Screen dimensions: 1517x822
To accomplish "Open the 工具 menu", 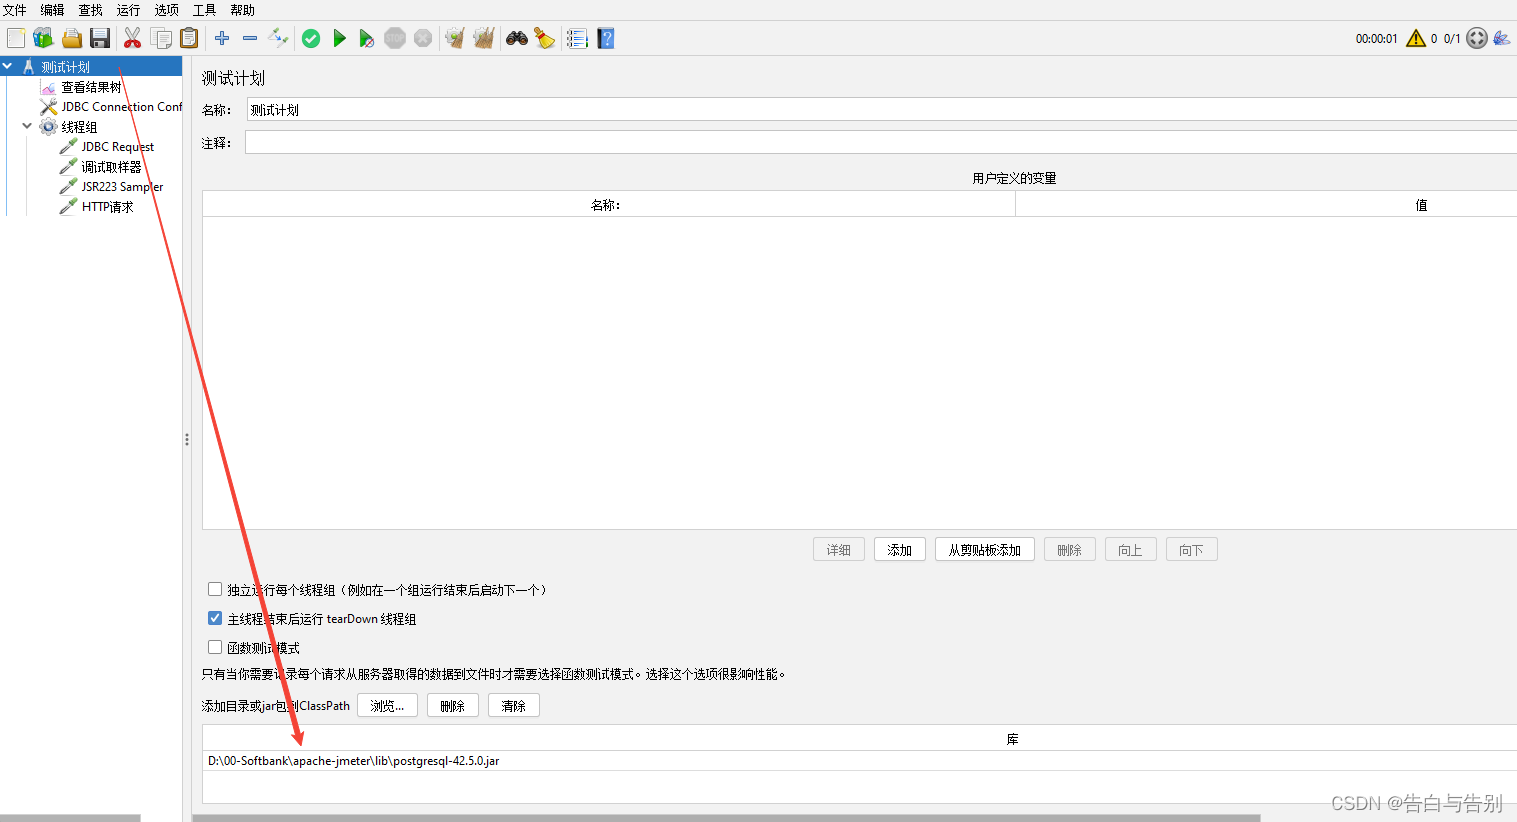I will (x=204, y=10).
